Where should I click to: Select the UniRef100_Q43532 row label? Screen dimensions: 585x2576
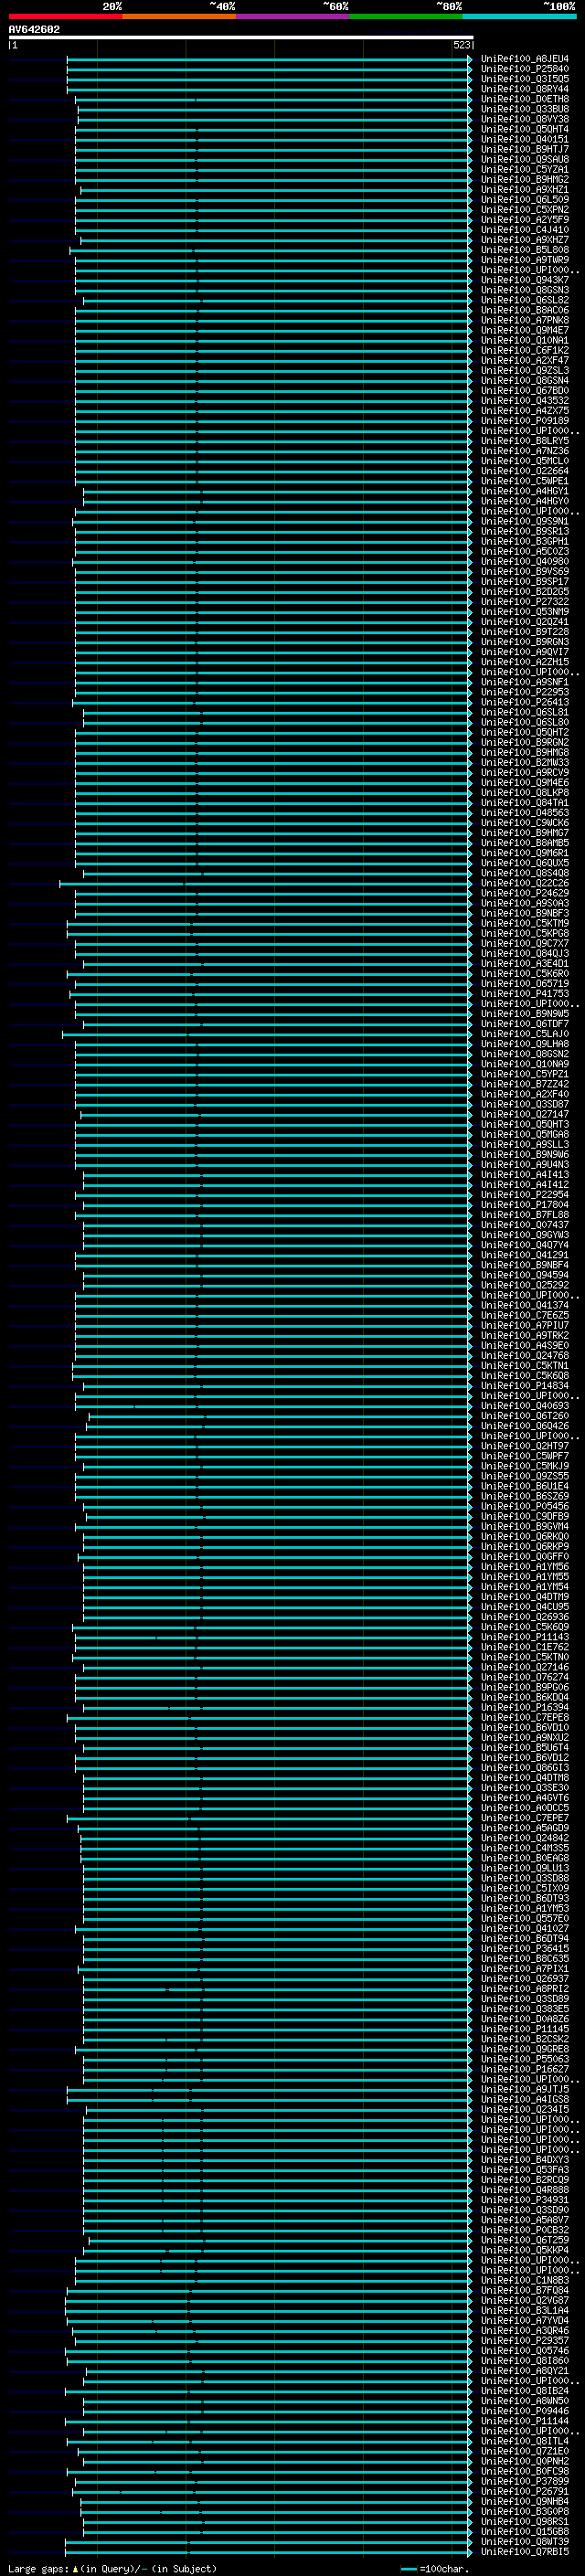(525, 400)
